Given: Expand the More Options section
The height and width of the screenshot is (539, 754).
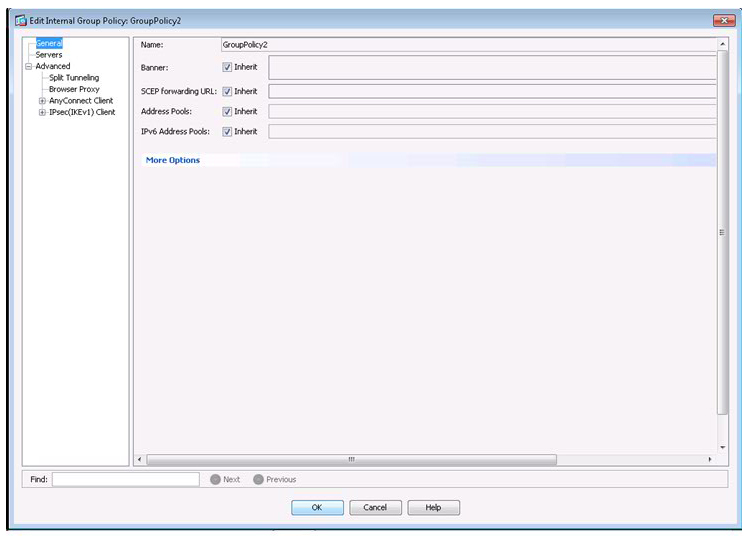Looking at the screenshot, I should [x=173, y=160].
